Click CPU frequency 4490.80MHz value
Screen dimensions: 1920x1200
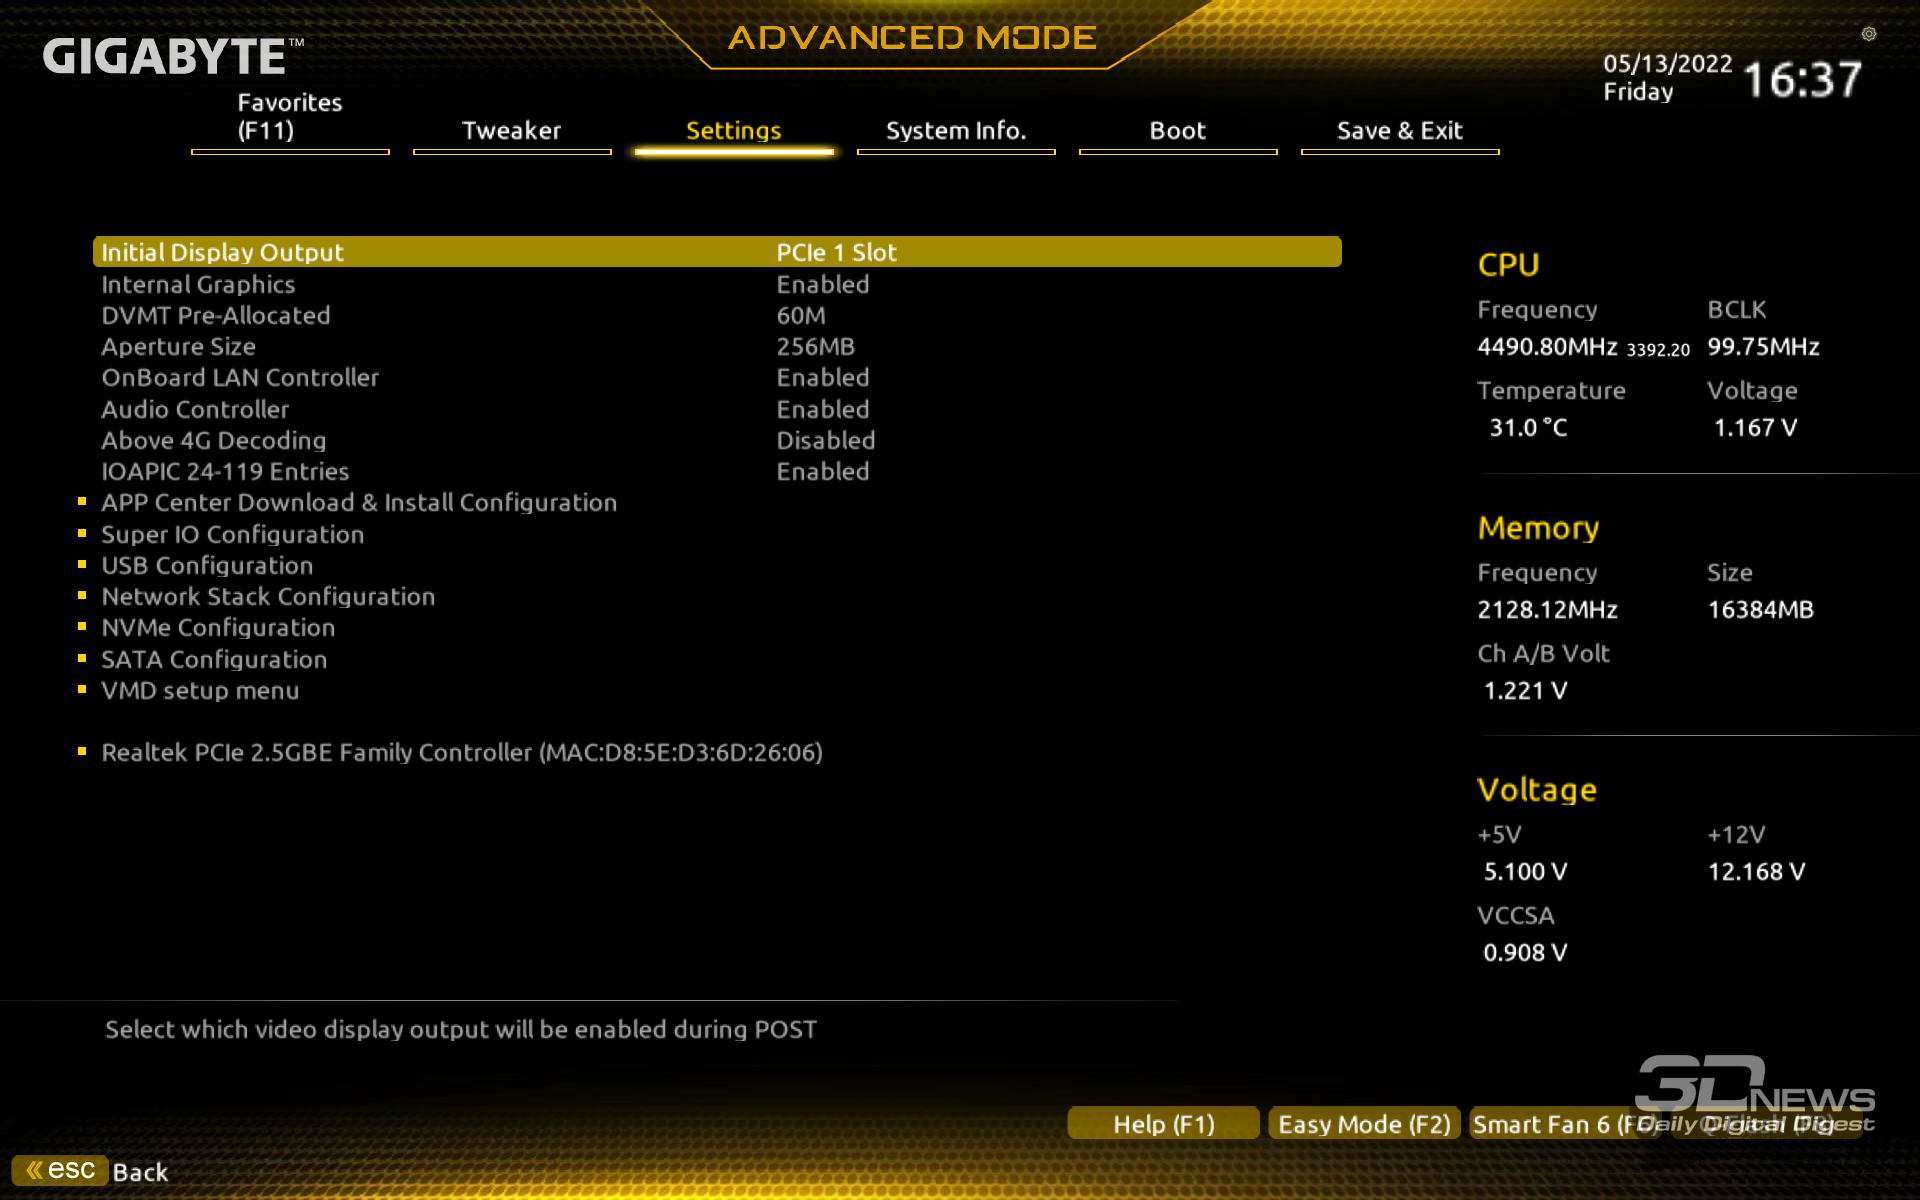[x=1547, y=346]
